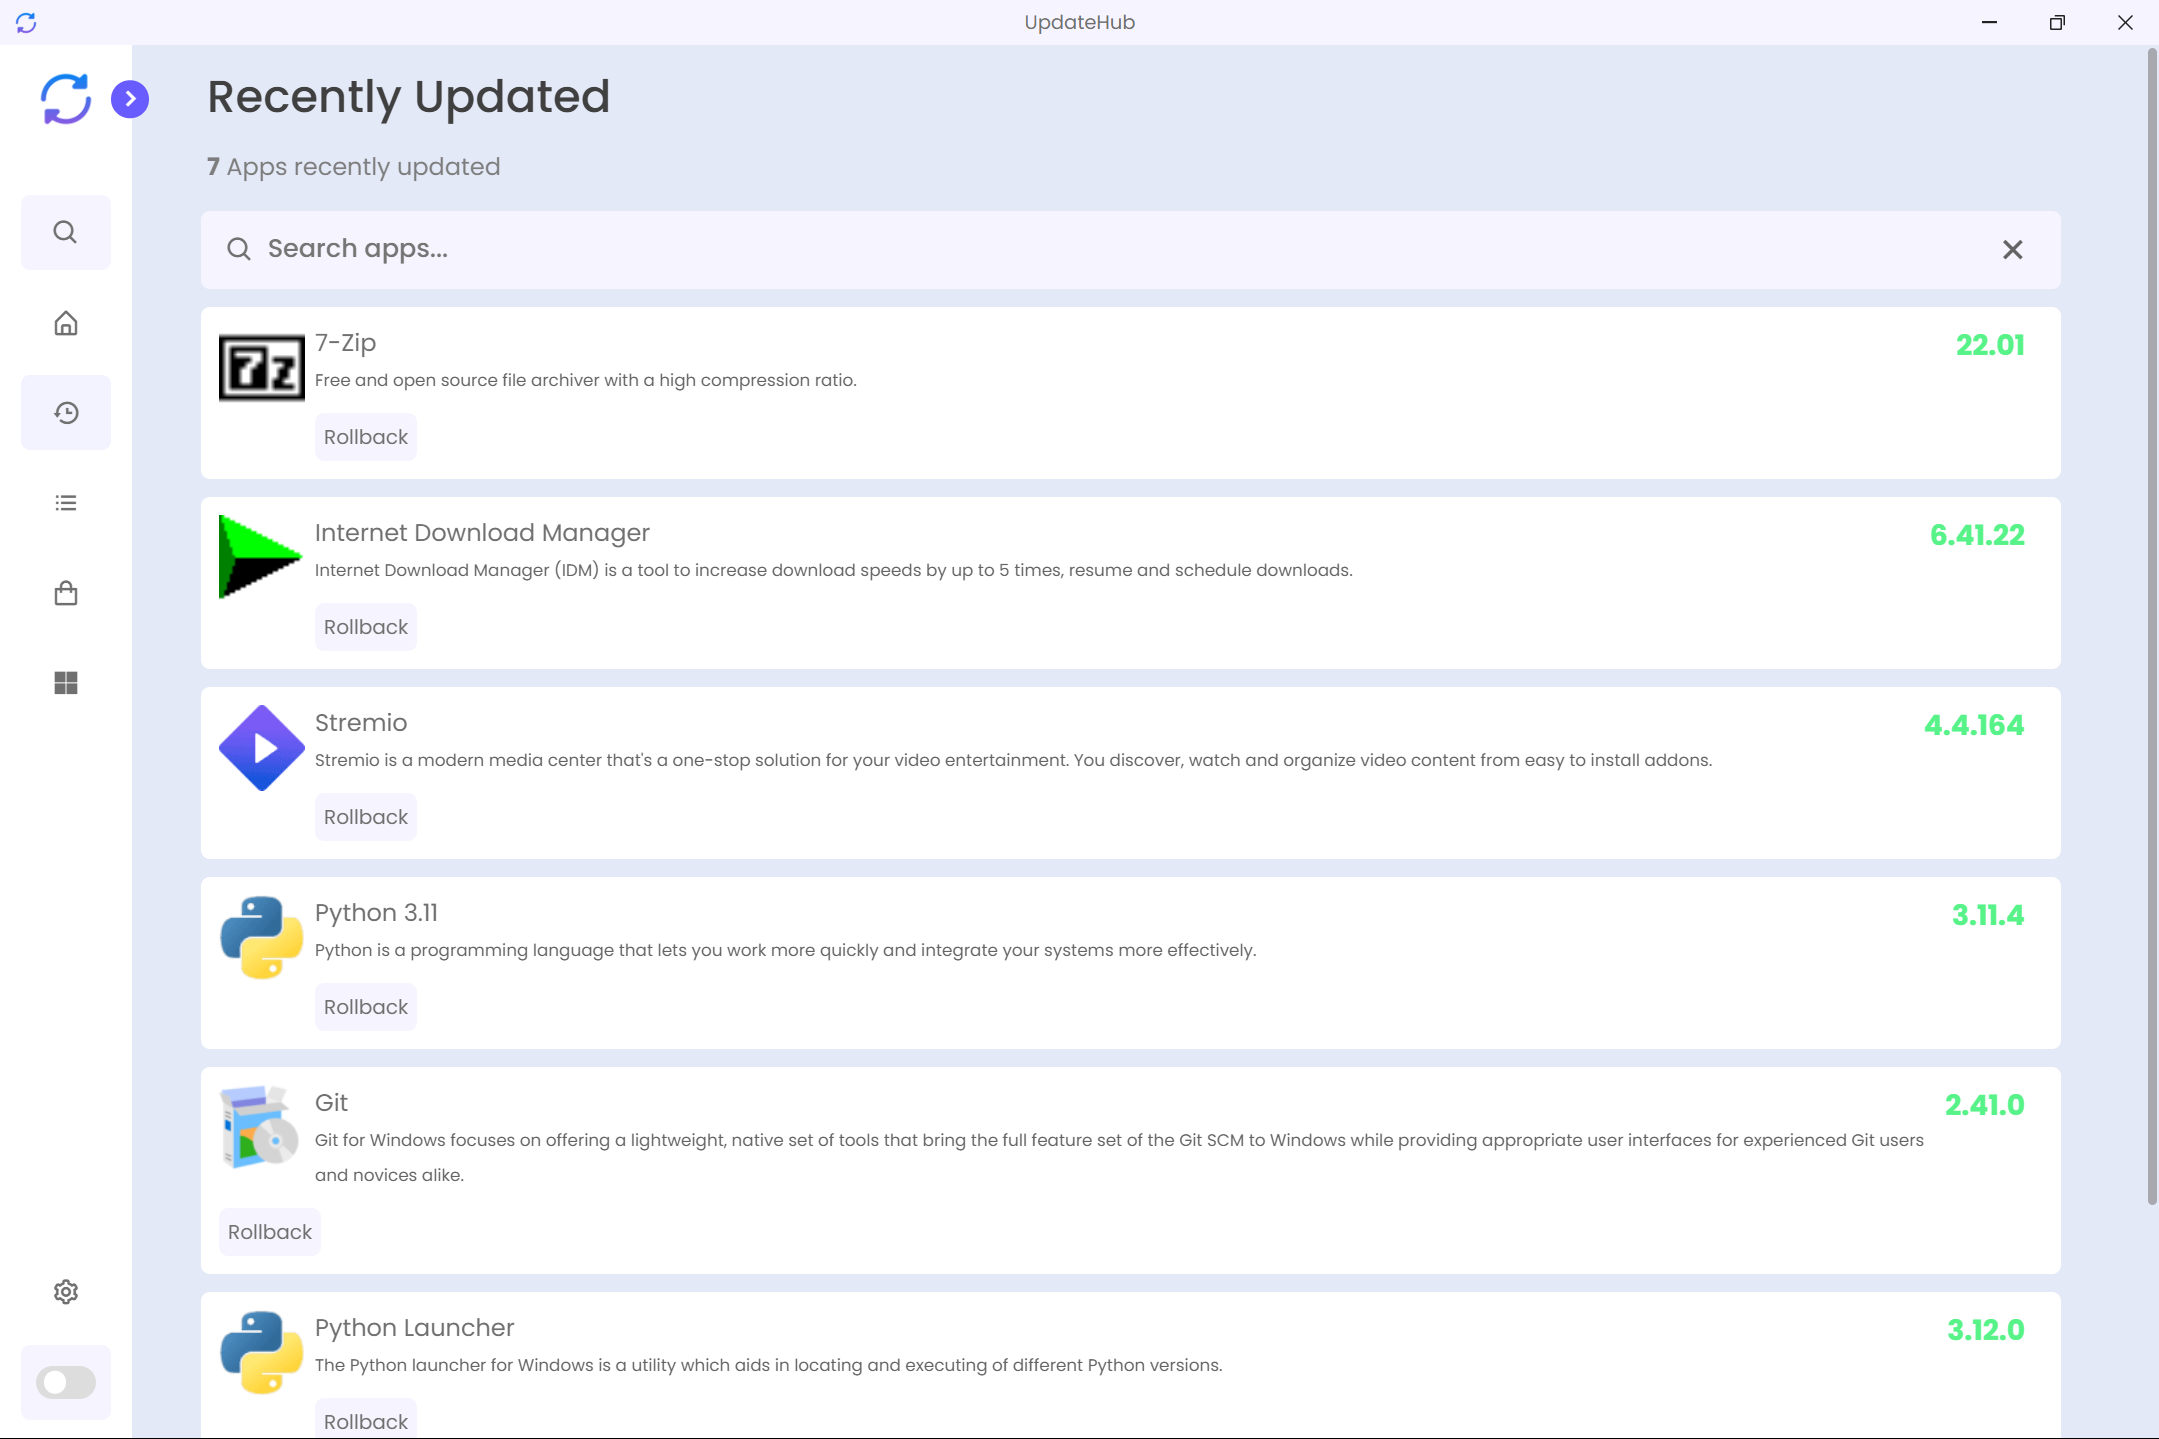This screenshot has height=1439, width=2159.
Task: Rollback the Git update
Action: coord(269,1232)
